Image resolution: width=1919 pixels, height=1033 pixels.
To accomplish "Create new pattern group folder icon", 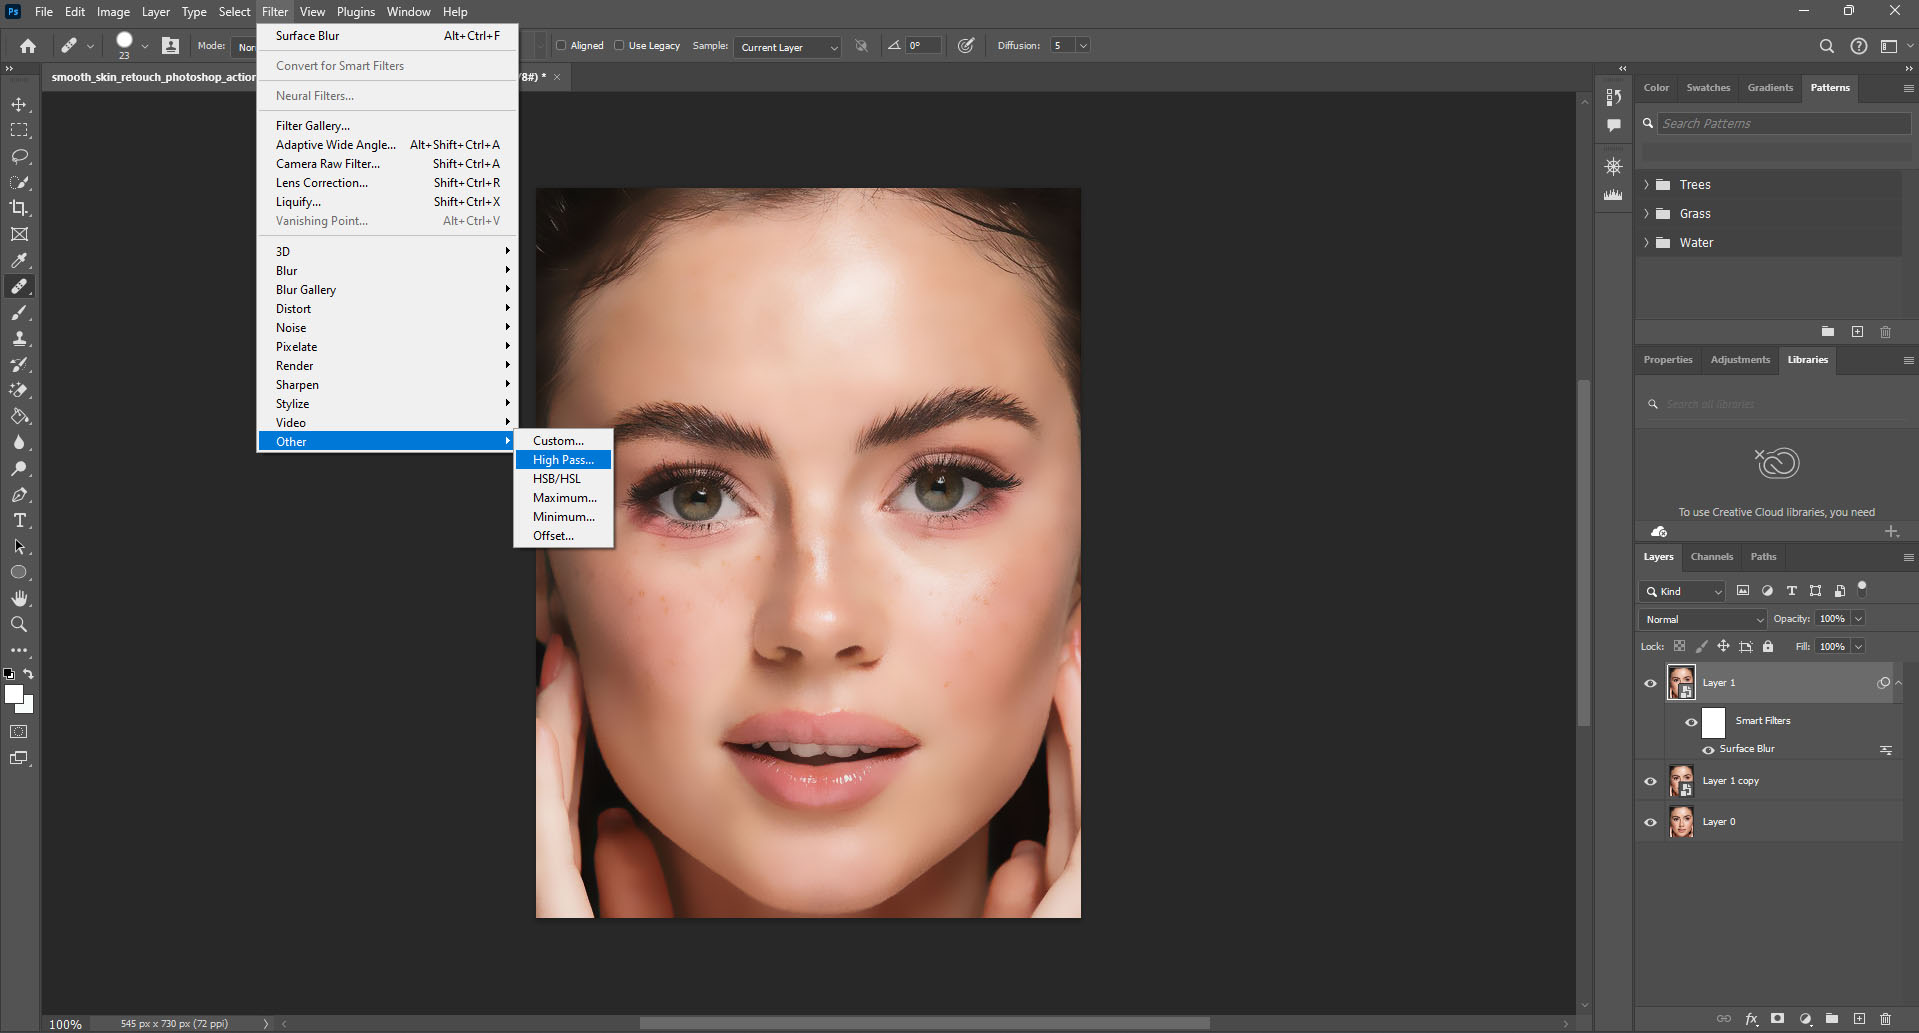I will [x=1828, y=332].
